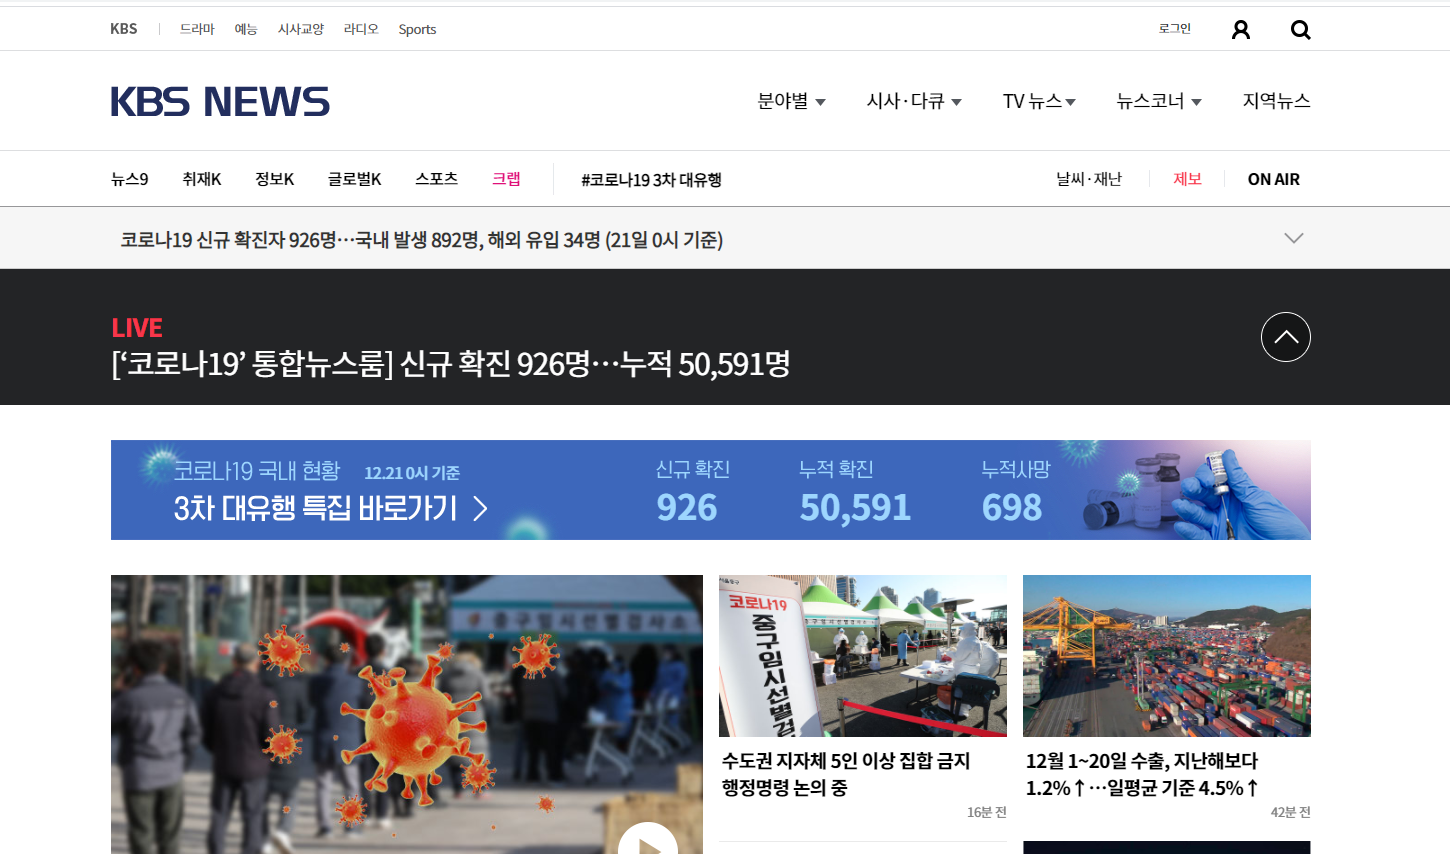This screenshot has height=854, width=1450.
Task: Open the 뉴스9 tab
Action: click(130, 179)
